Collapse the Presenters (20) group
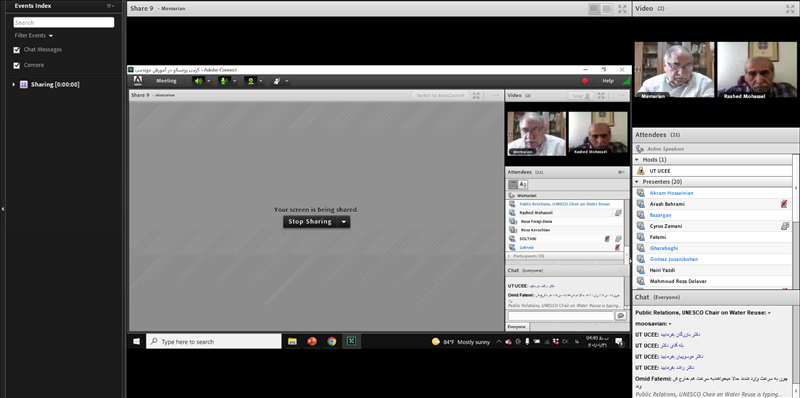Image resolution: width=800 pixels, height=398 pixels. pos(637,182)
